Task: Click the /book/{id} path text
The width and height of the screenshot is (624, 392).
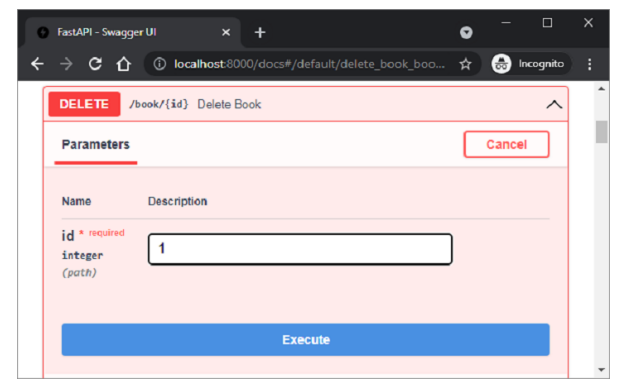Action: coord(159,104)
